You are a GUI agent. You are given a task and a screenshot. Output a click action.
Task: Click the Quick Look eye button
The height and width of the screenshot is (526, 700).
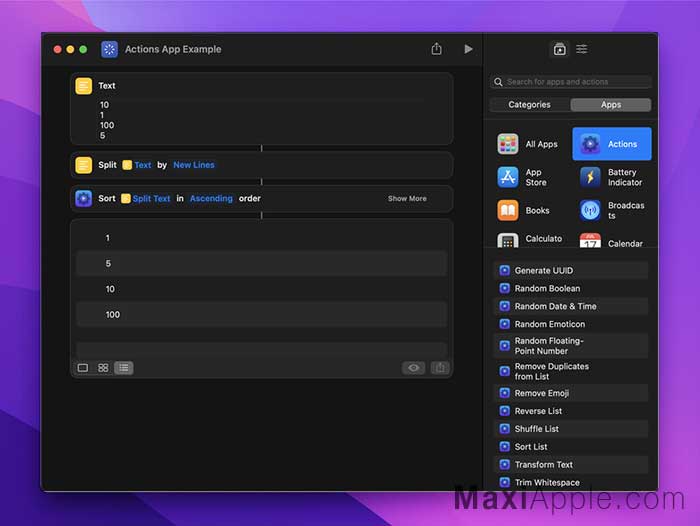(x=414, y=367)
